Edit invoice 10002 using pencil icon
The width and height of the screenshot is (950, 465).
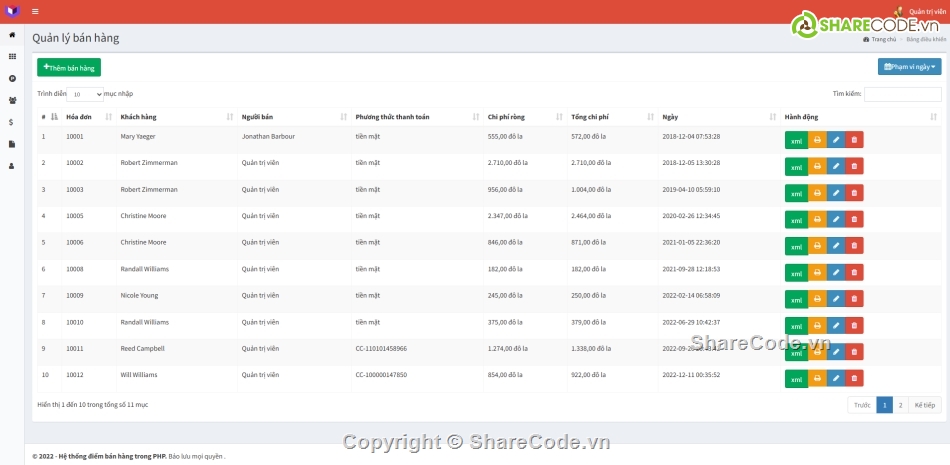836,166
